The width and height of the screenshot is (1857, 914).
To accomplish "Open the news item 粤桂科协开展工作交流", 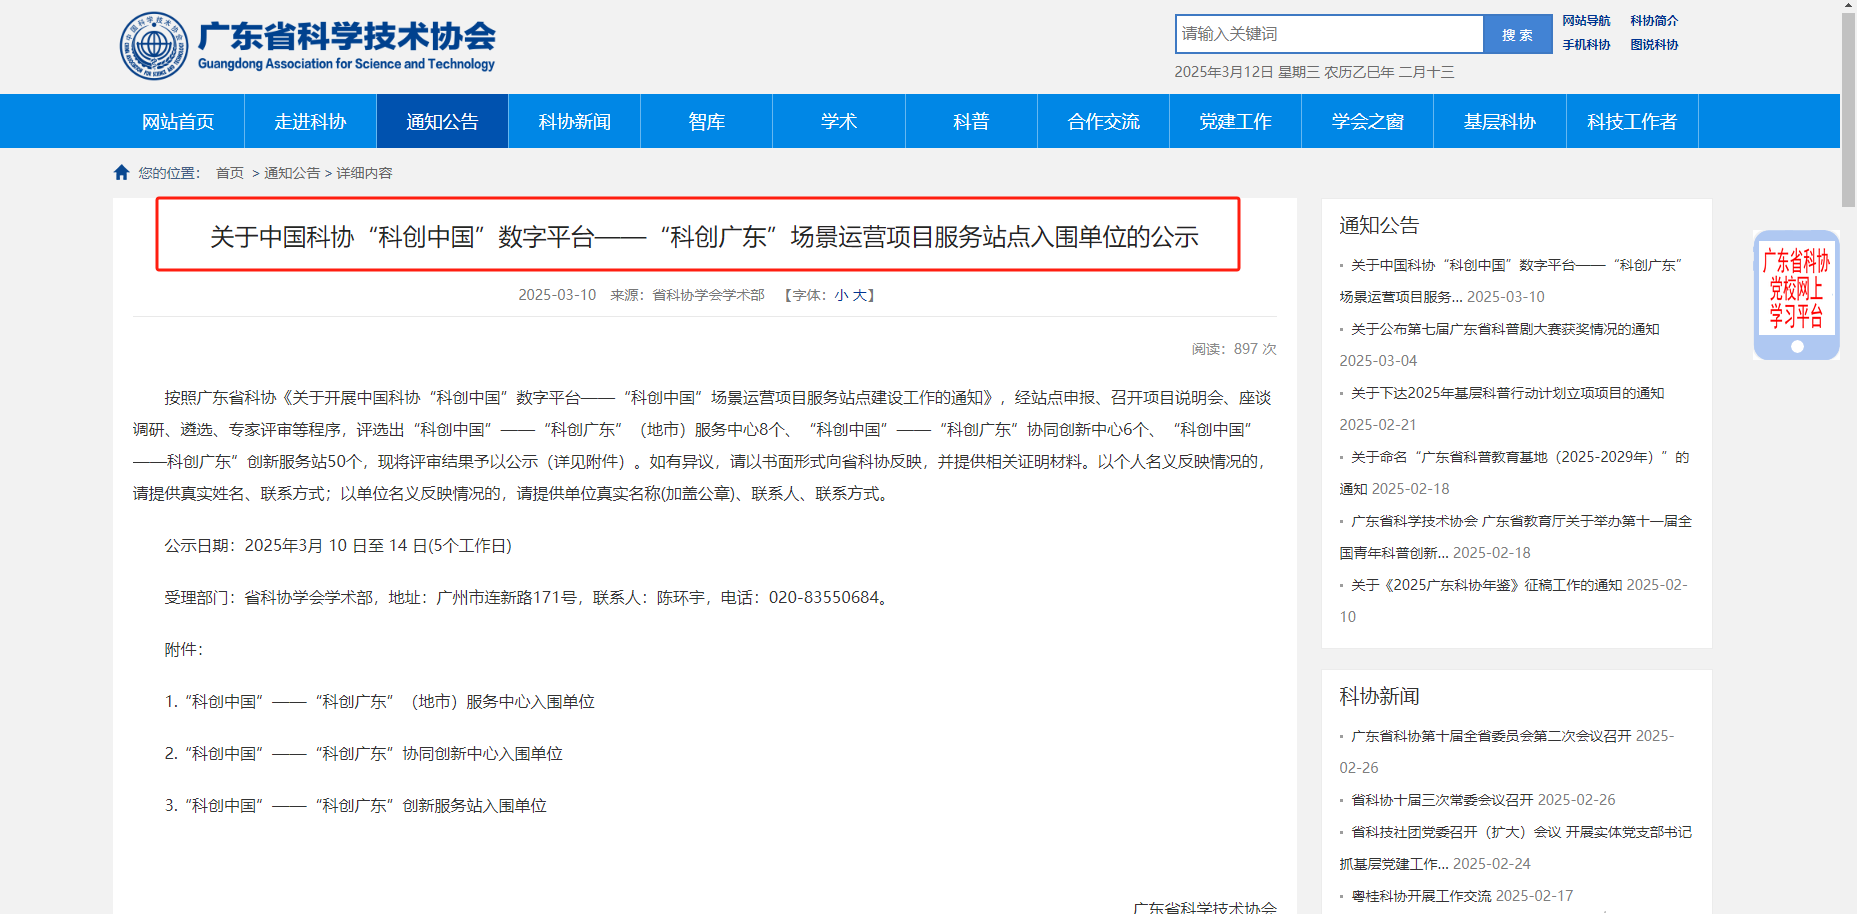I will coord(1421,896).
